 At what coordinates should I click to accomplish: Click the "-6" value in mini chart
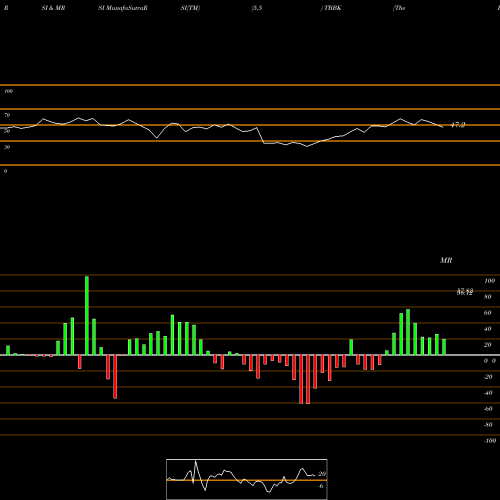tap(321, 486)
